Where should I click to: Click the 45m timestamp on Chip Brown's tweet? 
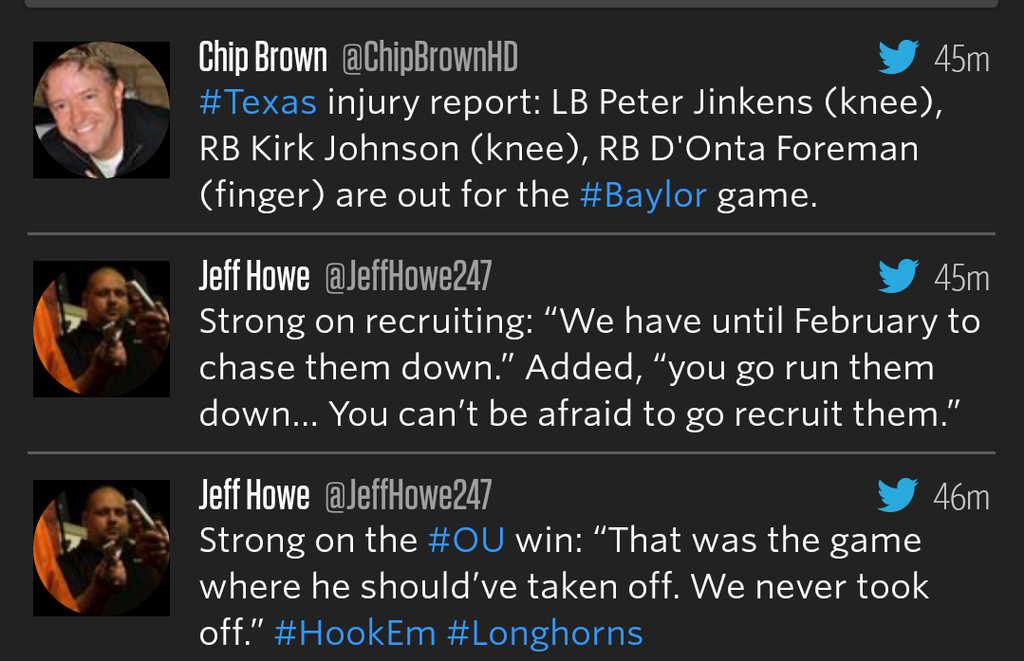click(x=961, y=59)
